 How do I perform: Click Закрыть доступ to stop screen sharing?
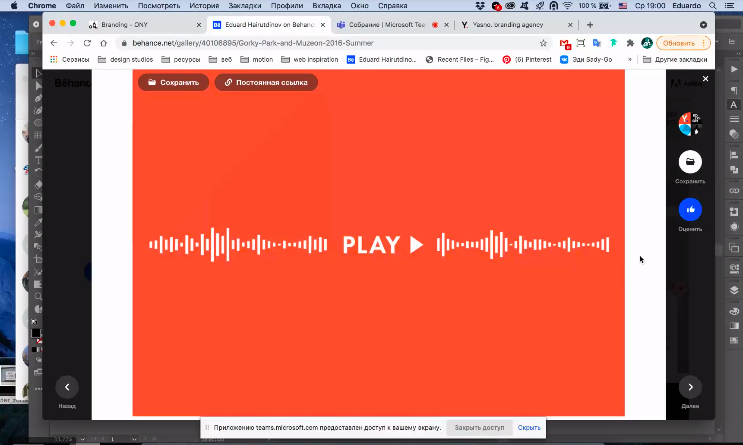(479, 427)
